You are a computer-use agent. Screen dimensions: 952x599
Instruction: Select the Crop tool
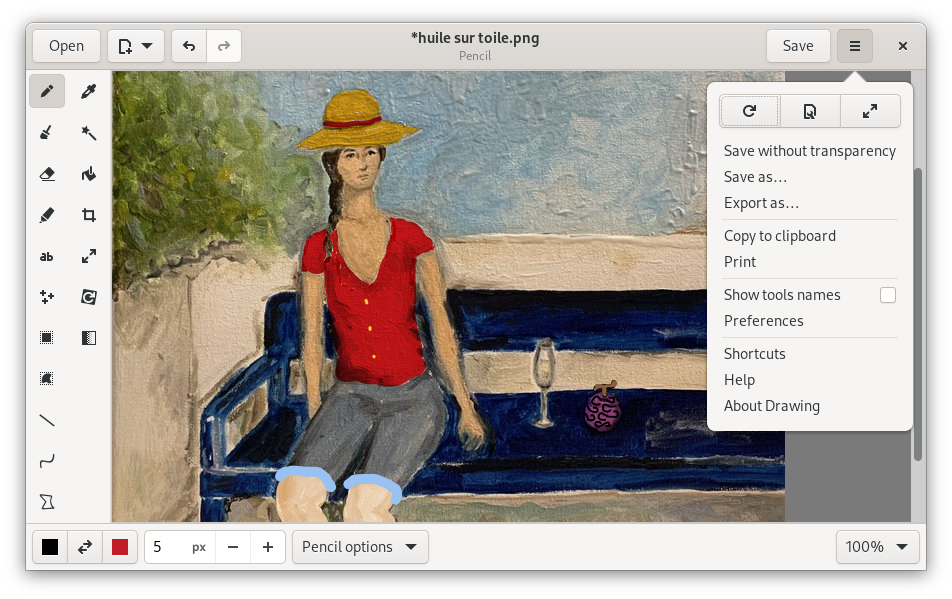[x=89, y=215]
